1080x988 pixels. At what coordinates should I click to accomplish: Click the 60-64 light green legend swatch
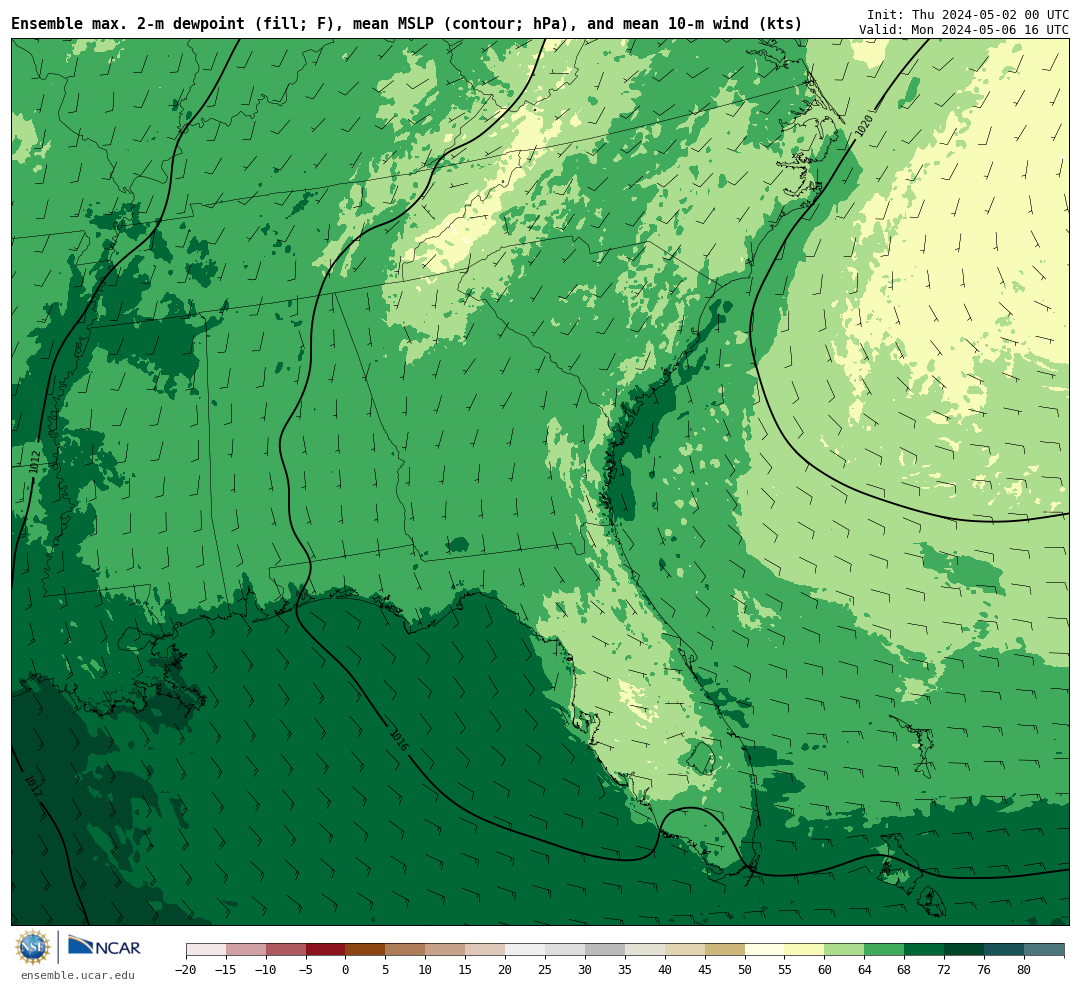[x=844, y=950]
